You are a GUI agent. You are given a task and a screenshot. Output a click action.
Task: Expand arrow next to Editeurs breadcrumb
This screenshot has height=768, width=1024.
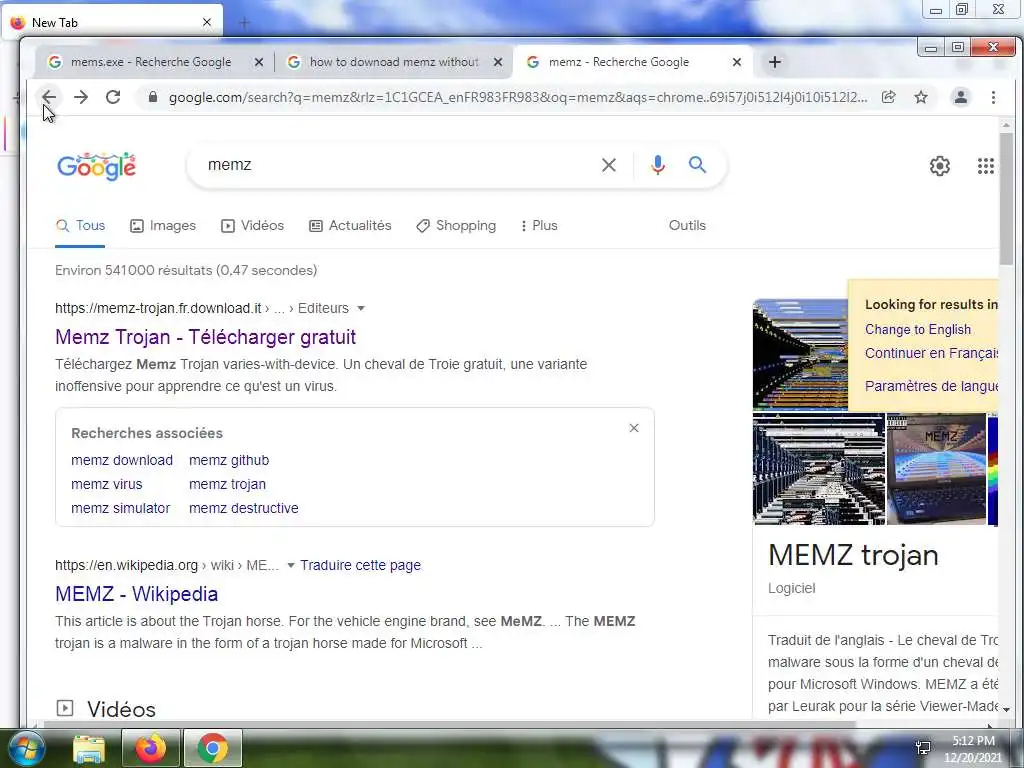pyautogui.click(x=360, y=308)
